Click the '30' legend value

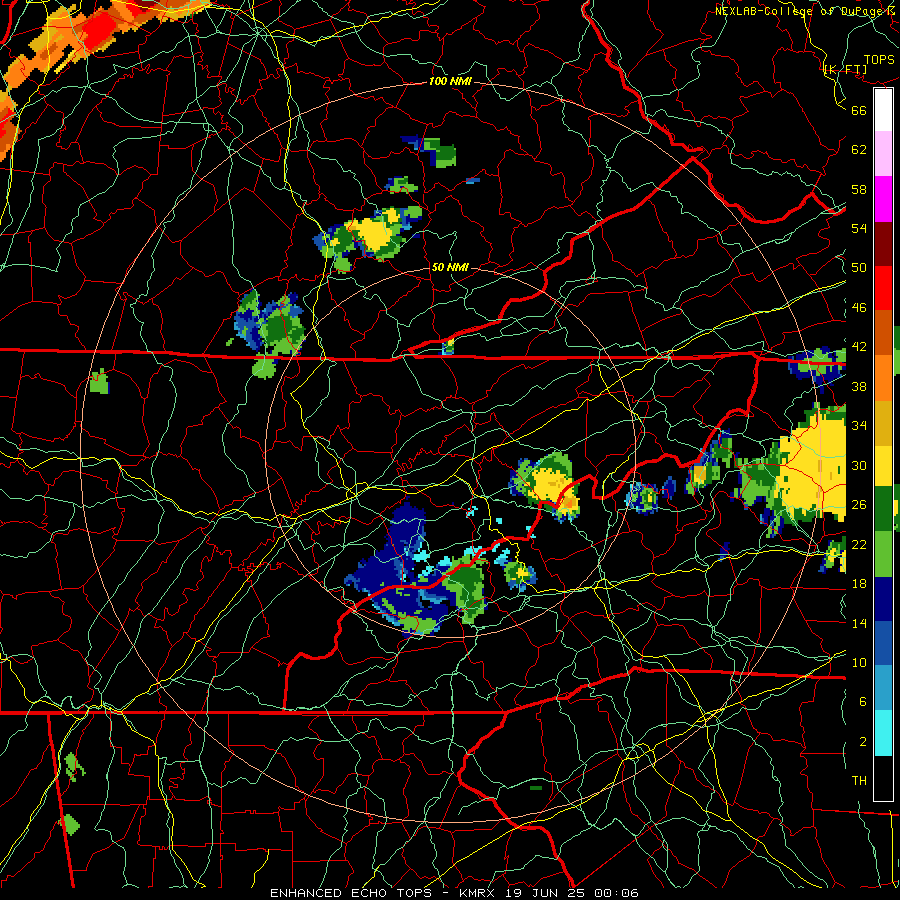pyautogui.click(x=859, y=465)
